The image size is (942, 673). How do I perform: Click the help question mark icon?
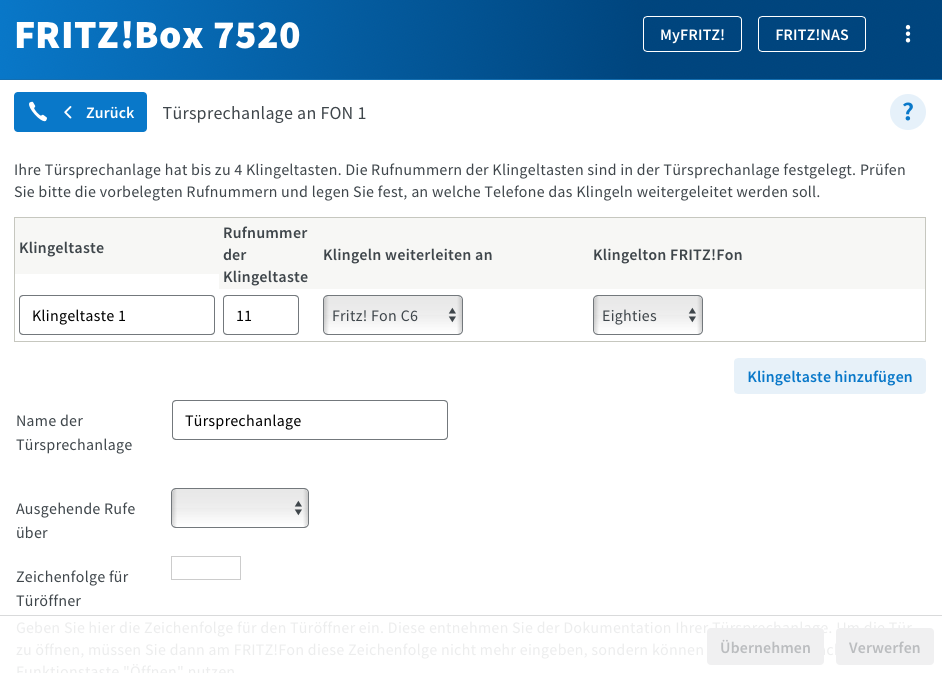(x=908, y=111)
